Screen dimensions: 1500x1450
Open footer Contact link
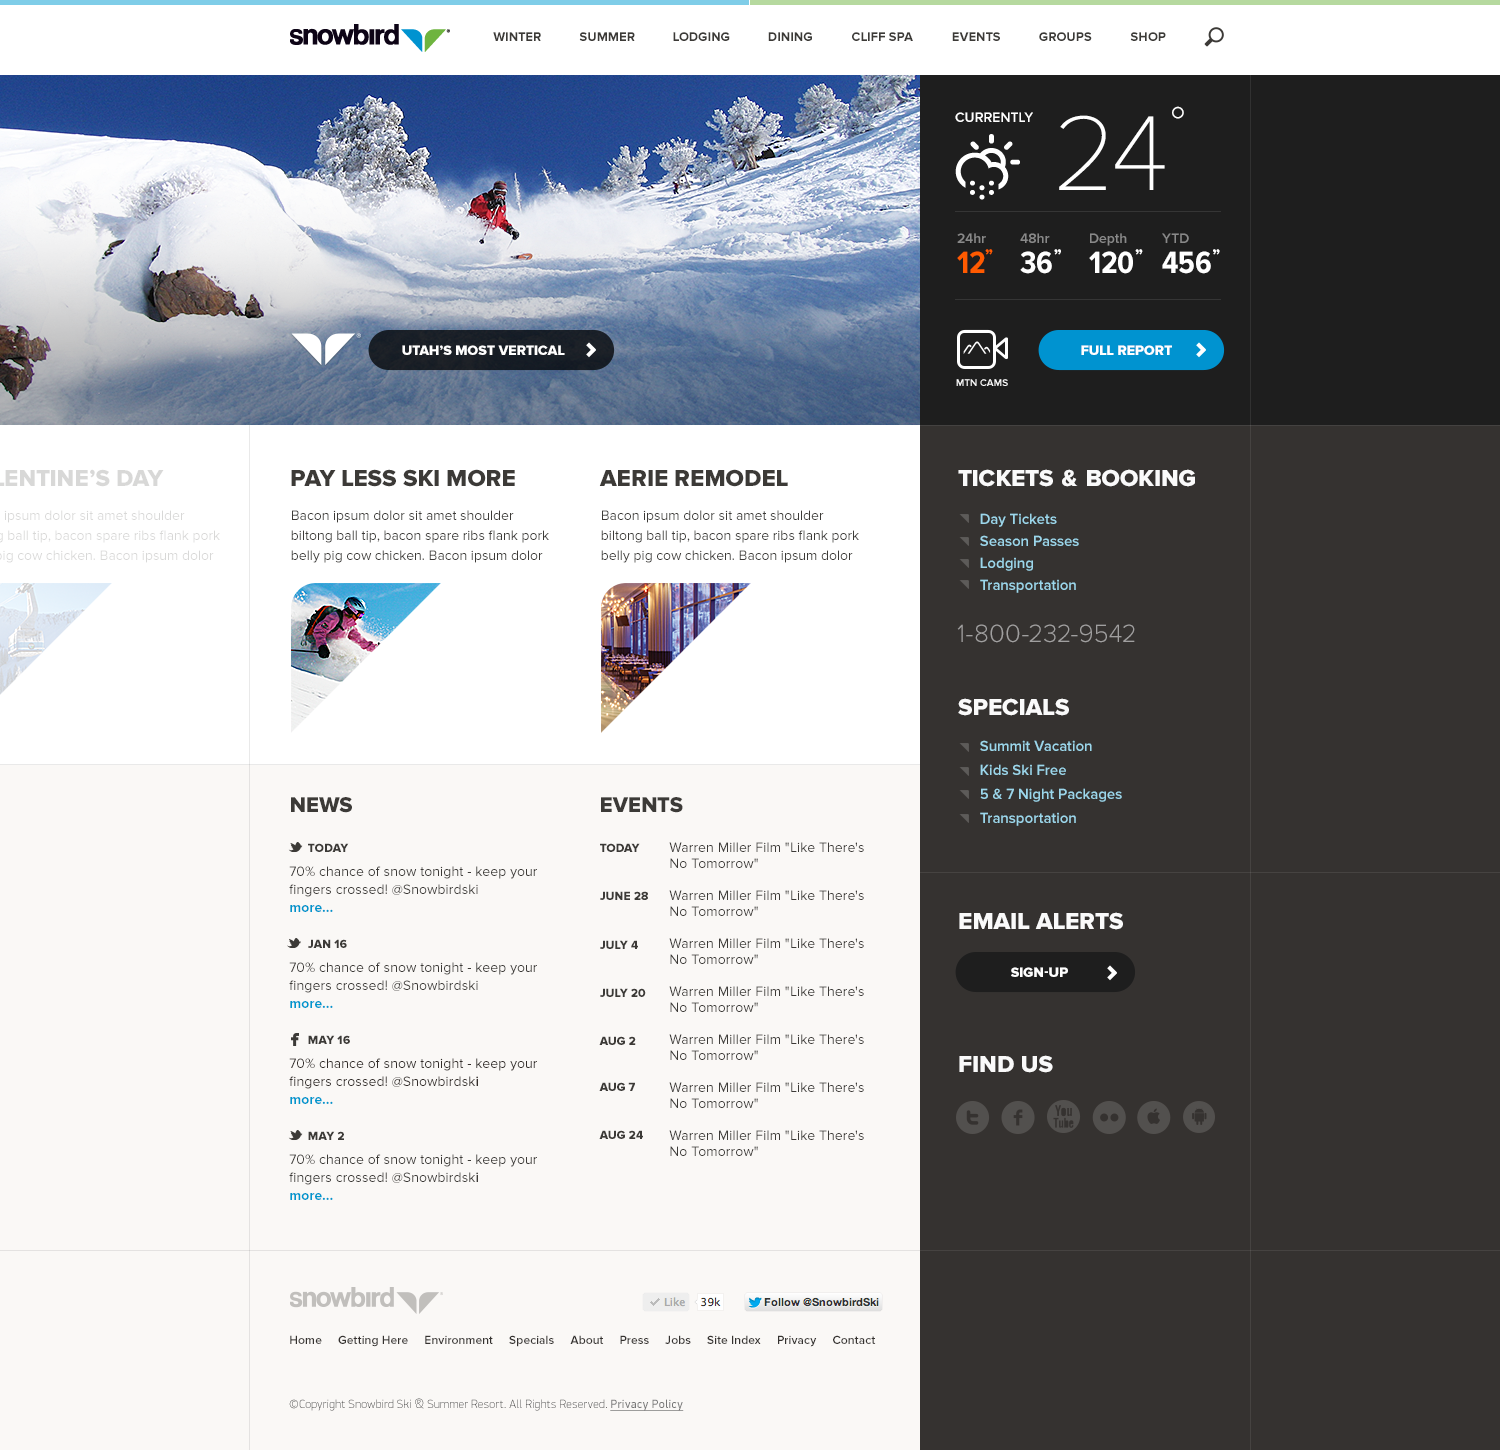tap(854, 1340)
